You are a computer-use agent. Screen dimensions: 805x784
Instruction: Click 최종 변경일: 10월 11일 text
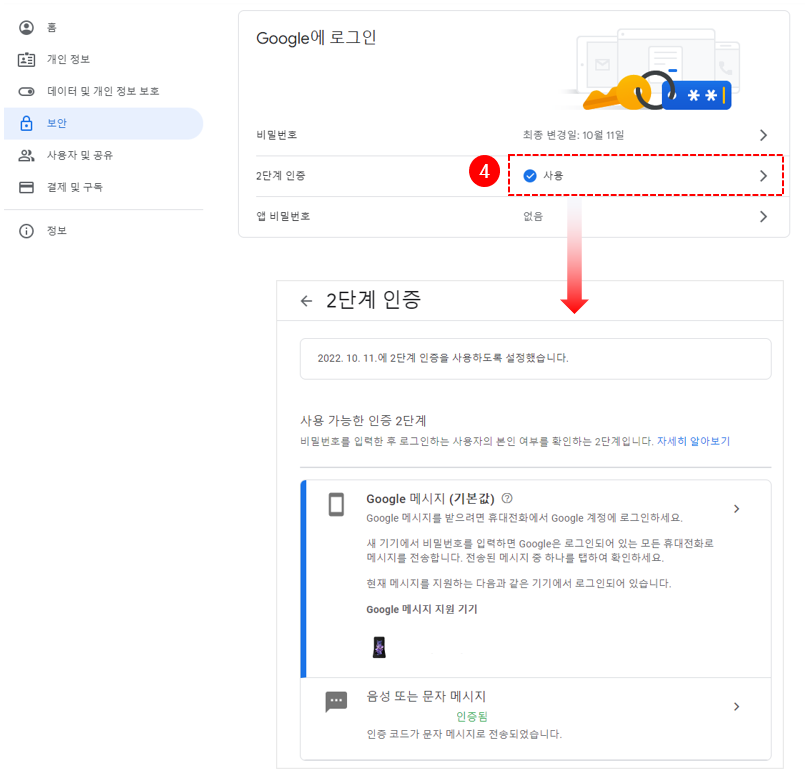click(x=573, y=135)
